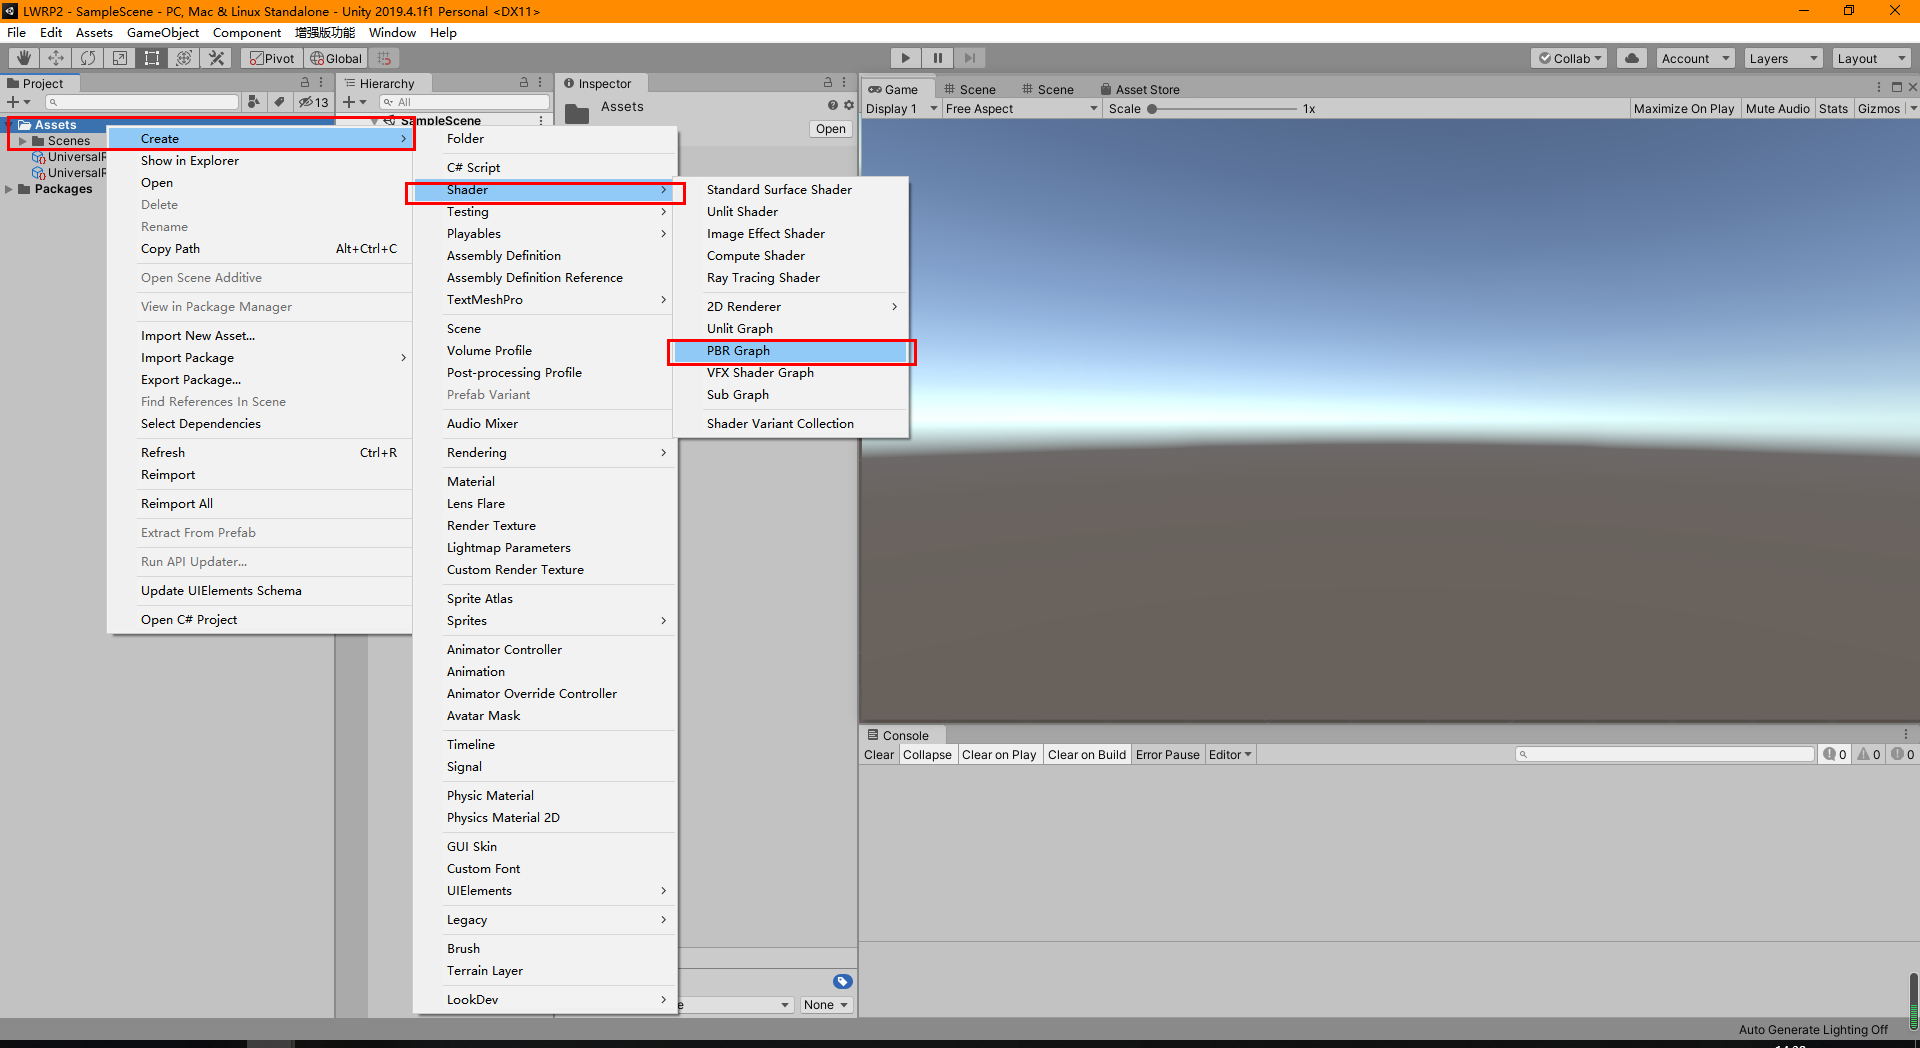
Task: Toggle Mute Audio in Game view
Action: coord(1778,108)
